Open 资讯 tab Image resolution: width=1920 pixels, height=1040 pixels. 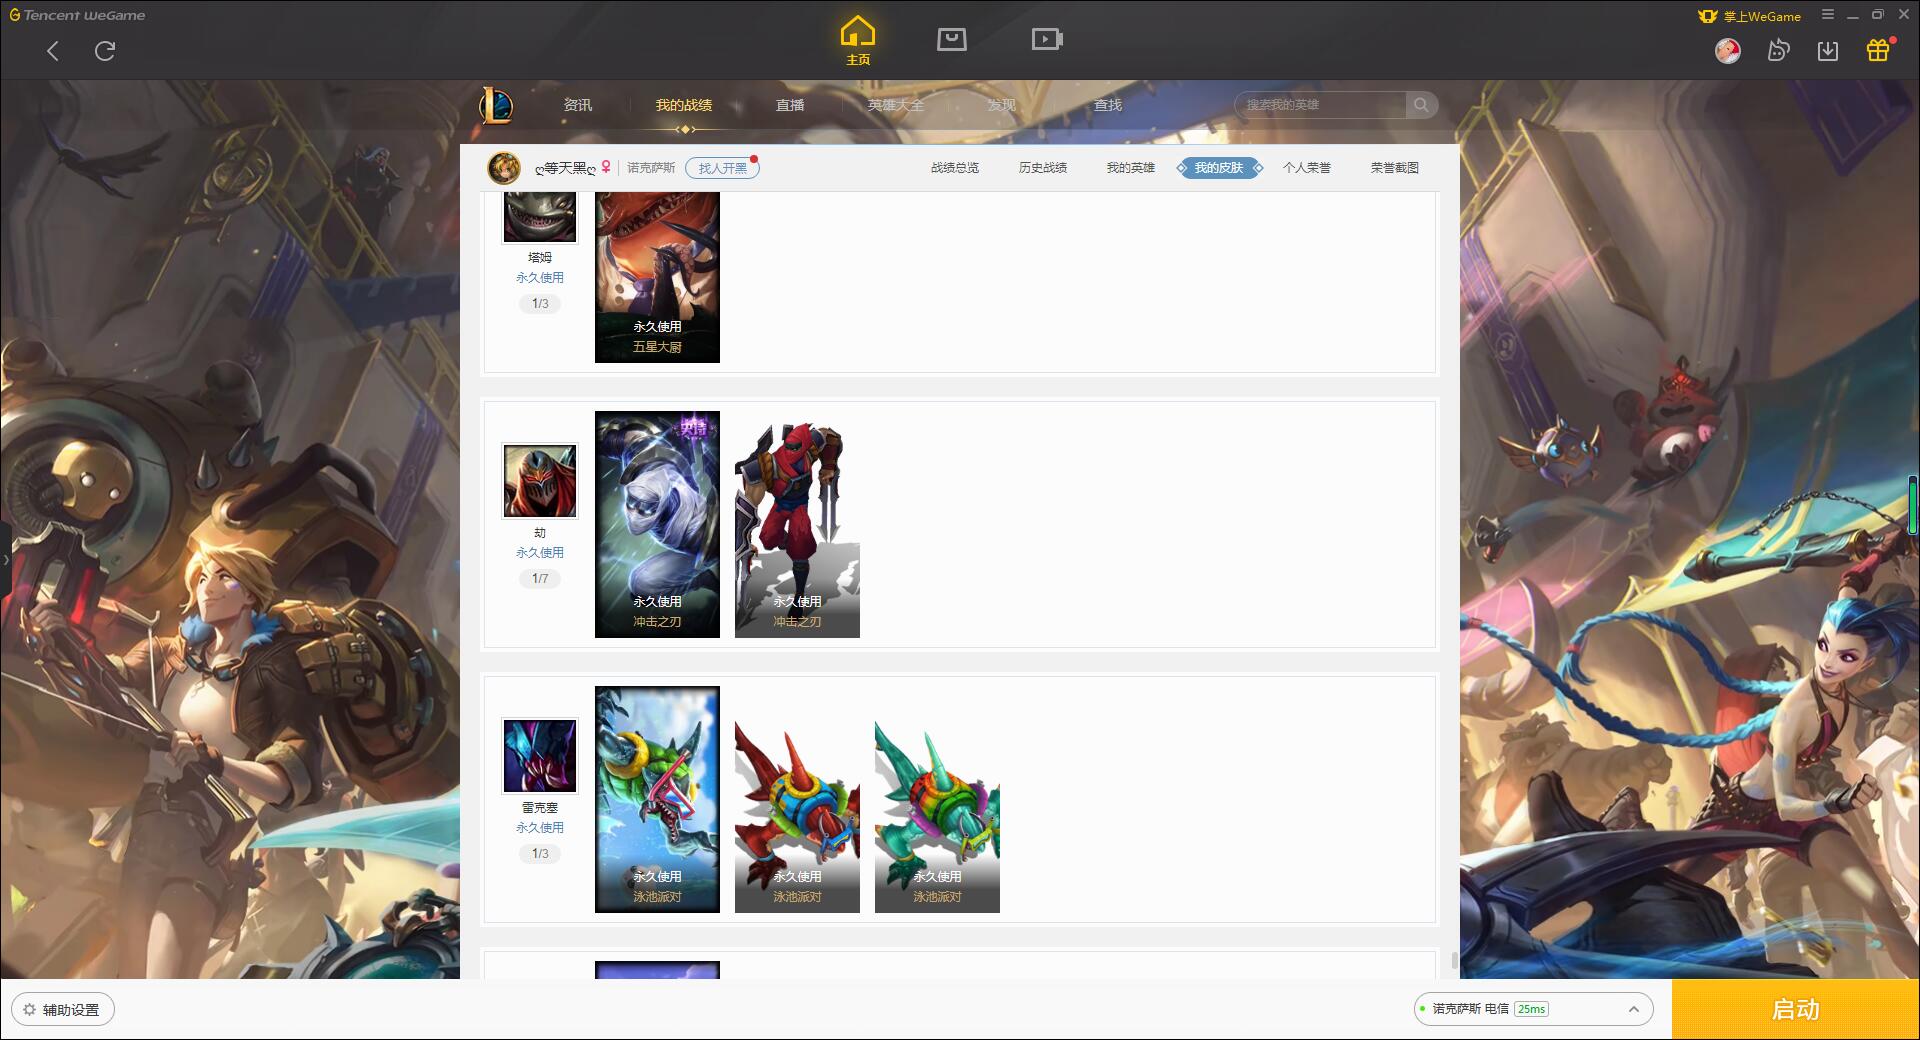[x=578, y=105]
